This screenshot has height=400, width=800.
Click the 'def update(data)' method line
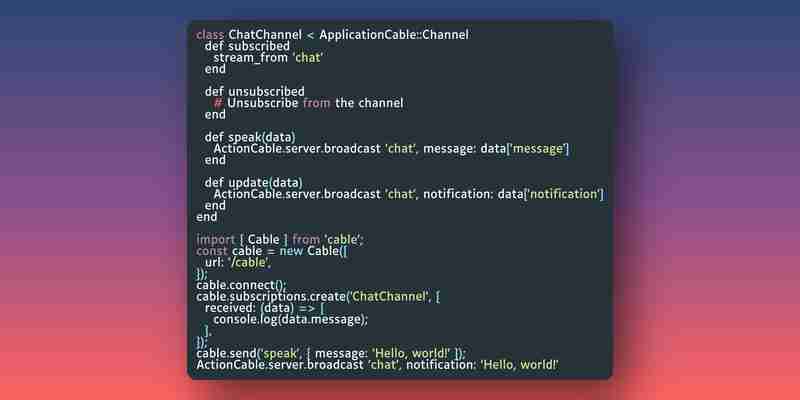click(254, 183)
